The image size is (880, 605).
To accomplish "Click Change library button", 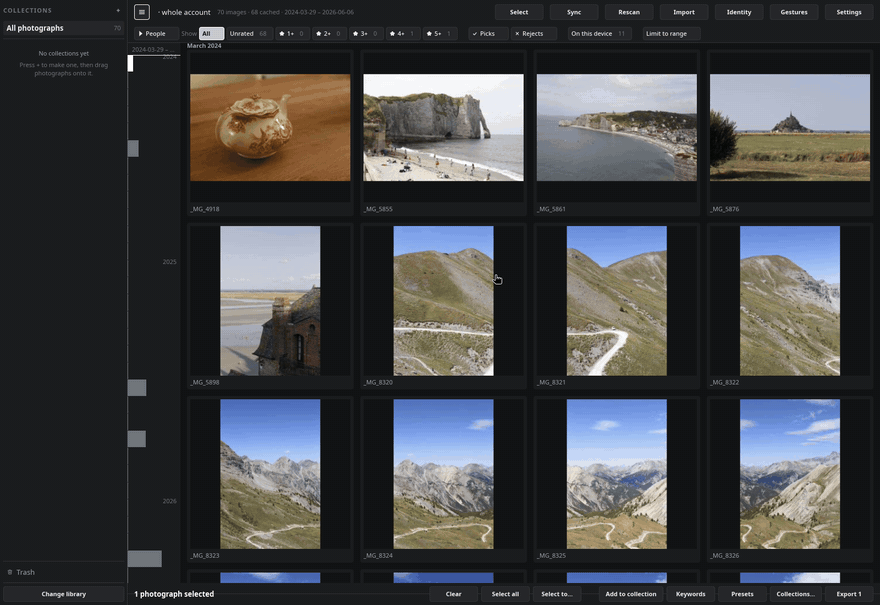I will (63, 594).
